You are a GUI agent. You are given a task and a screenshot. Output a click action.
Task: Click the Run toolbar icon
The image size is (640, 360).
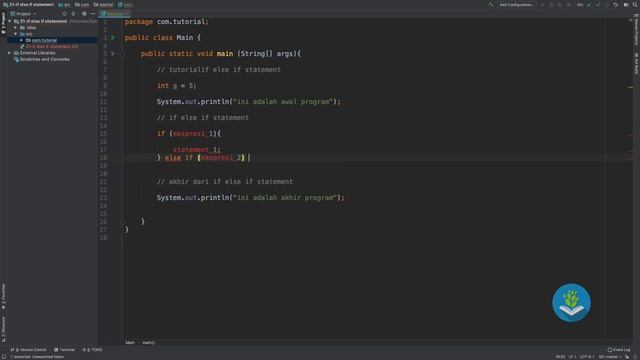point(542,4)
